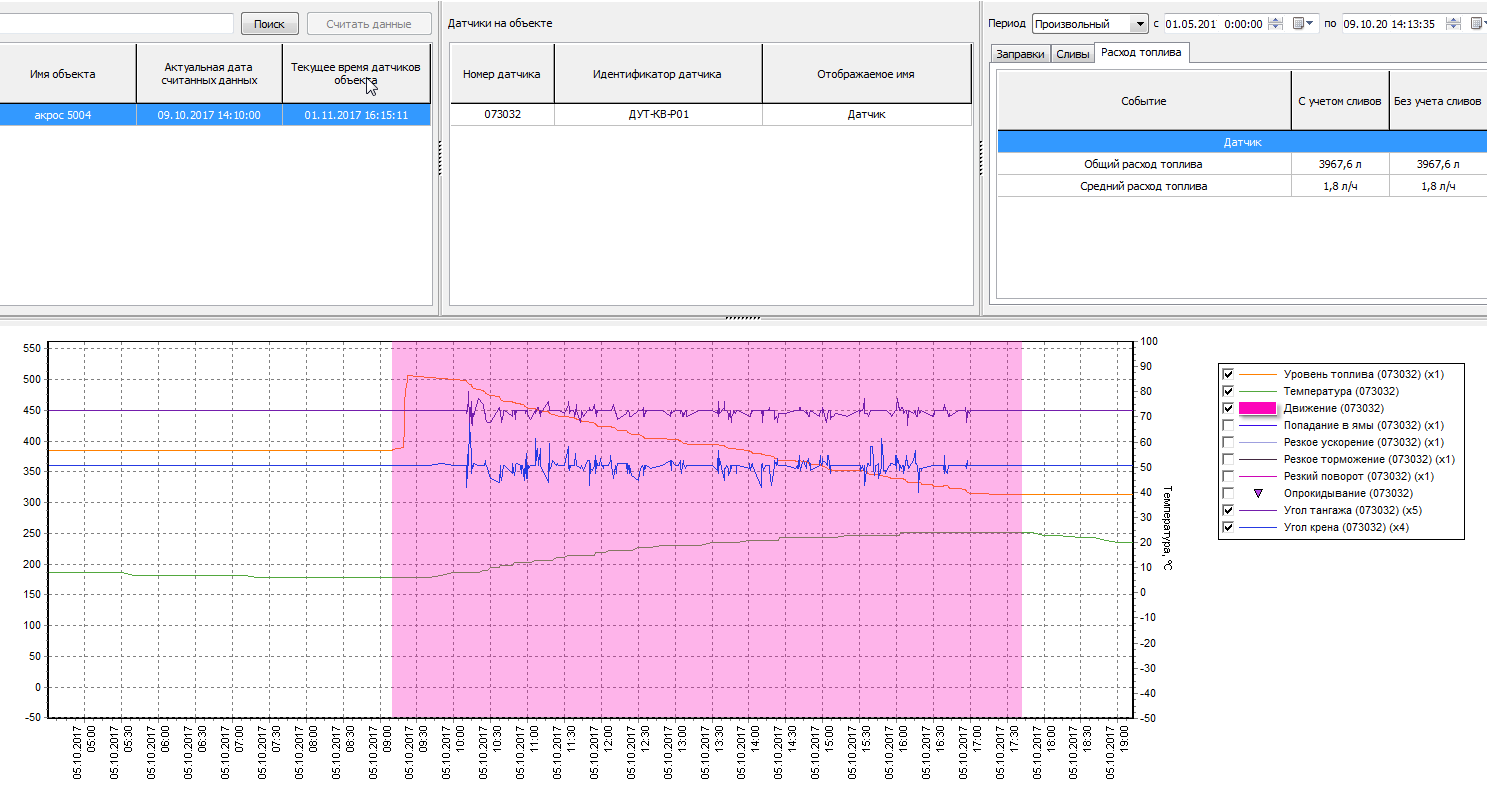Click the purple triangle Опрокидывание legend marker
This screenshot has height=786, width=1487.
pyautogui.click(x=1258, y=493)
